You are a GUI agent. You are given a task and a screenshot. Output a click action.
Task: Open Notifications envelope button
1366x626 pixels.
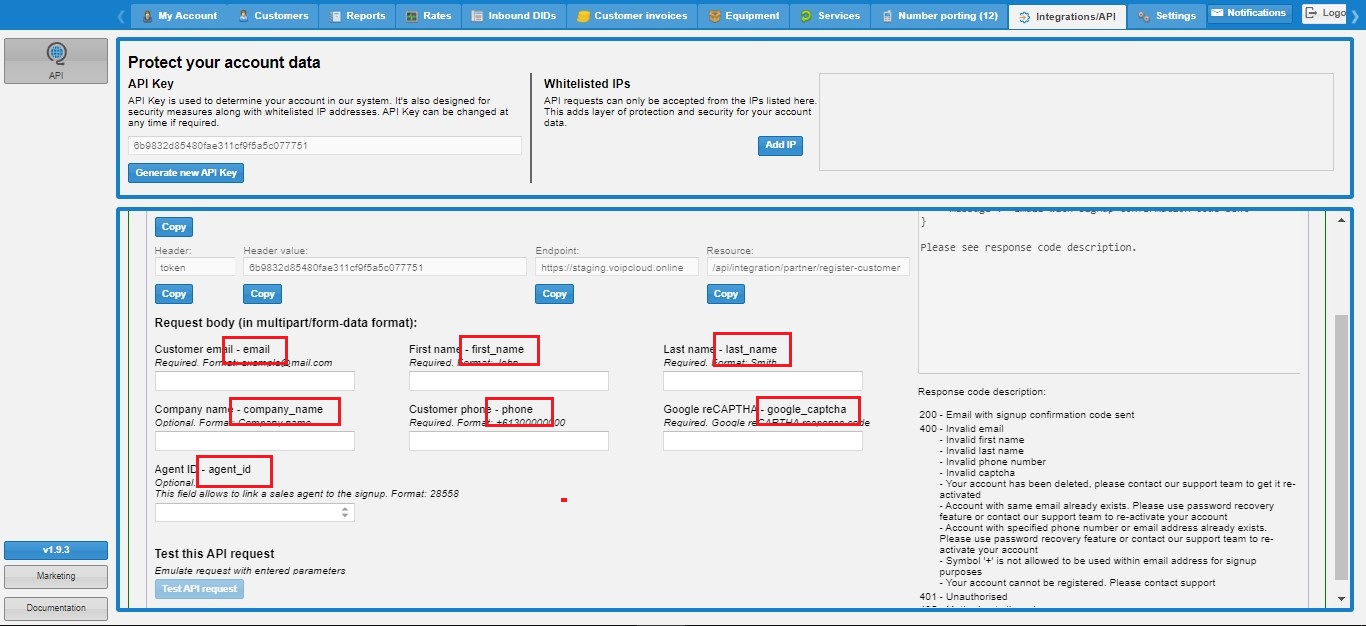coord(1248,14)
